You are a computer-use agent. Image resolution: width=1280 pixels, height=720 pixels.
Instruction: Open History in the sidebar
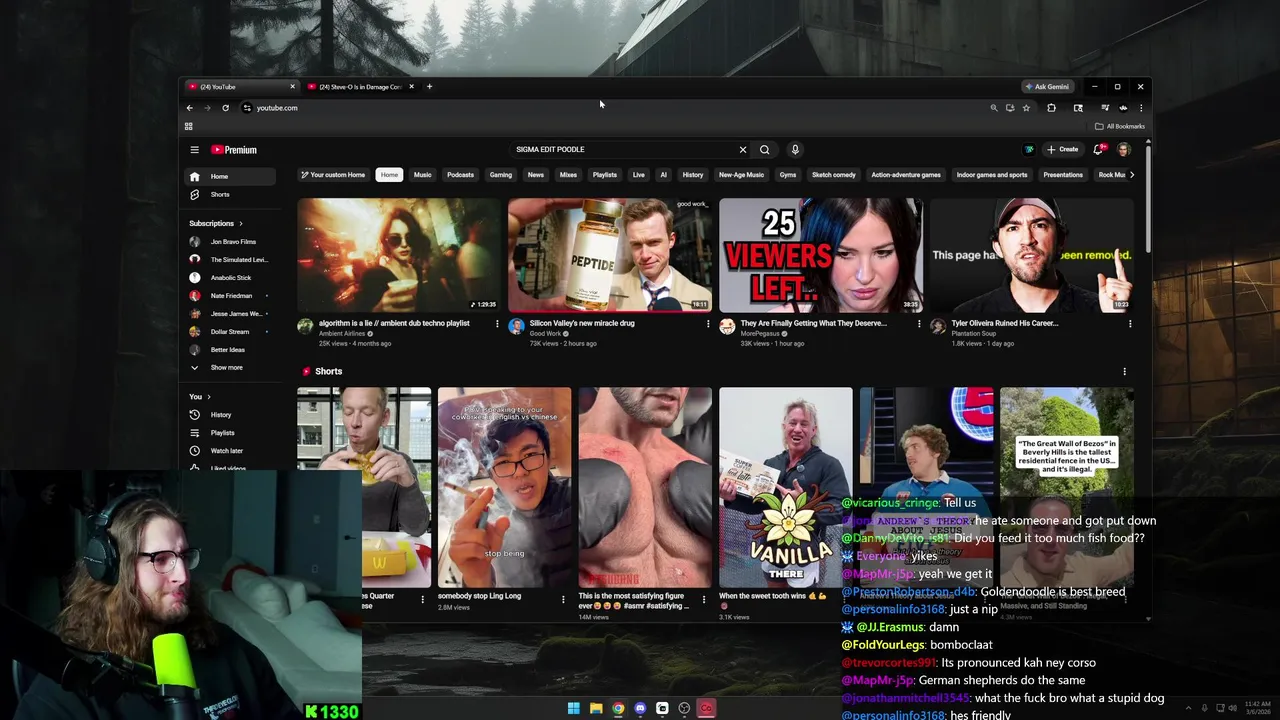point(231,415)
